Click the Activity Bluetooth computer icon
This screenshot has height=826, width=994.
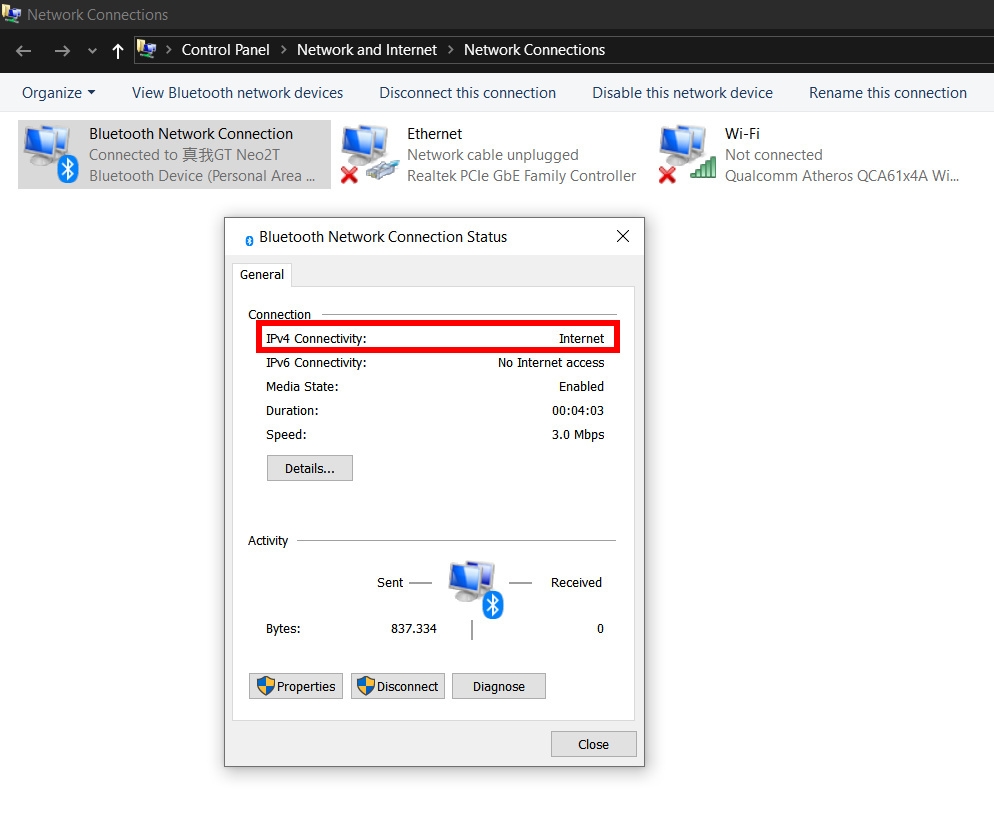pyautogui.click(x=475, y=589)
